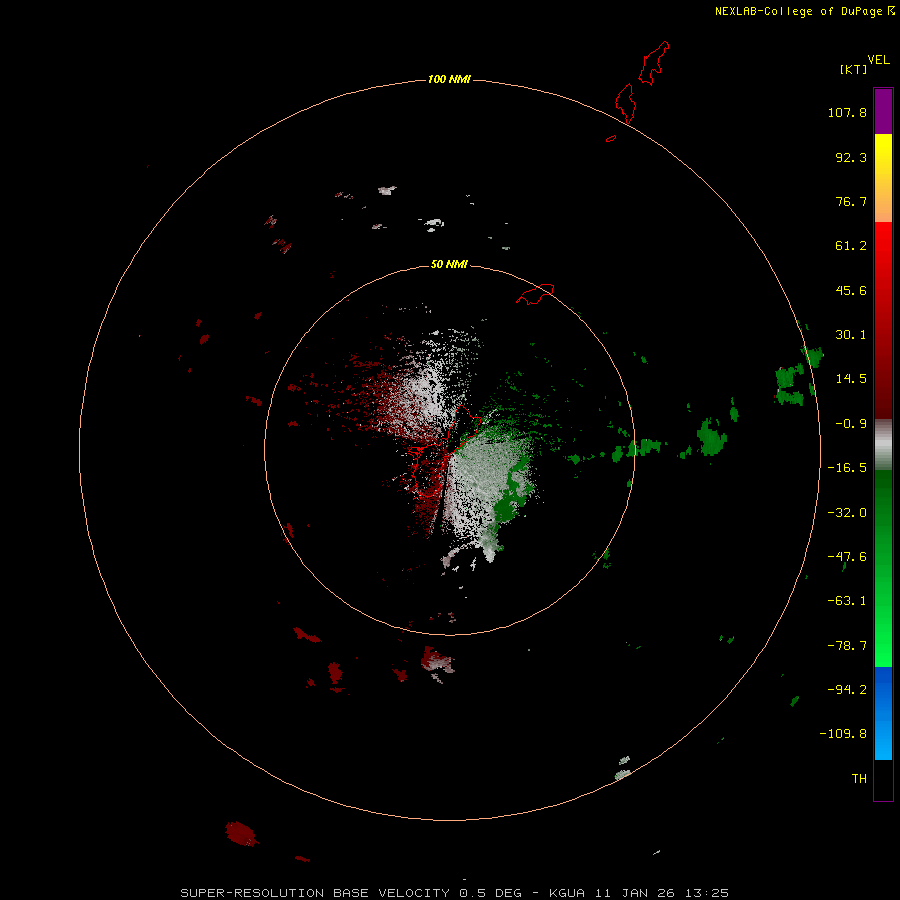Click the Super-Resolution Base Velocity caption
This screenshot has width=900, height=900.
pyautogui.click(x=455, y=893)
